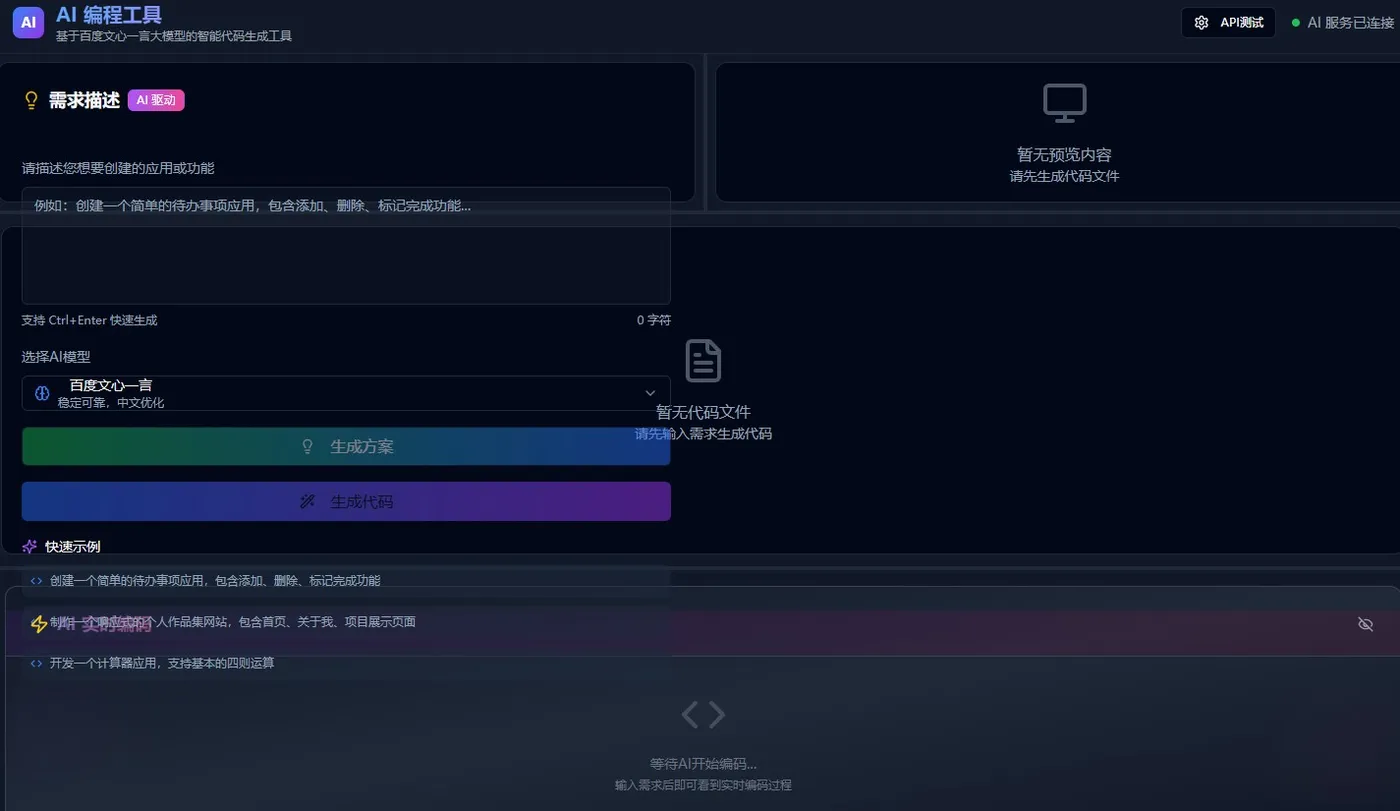Click the lightning bolt icon in bottom panel header
The width and height of the screenshot is (1400, 811).
tap(39, 624)
